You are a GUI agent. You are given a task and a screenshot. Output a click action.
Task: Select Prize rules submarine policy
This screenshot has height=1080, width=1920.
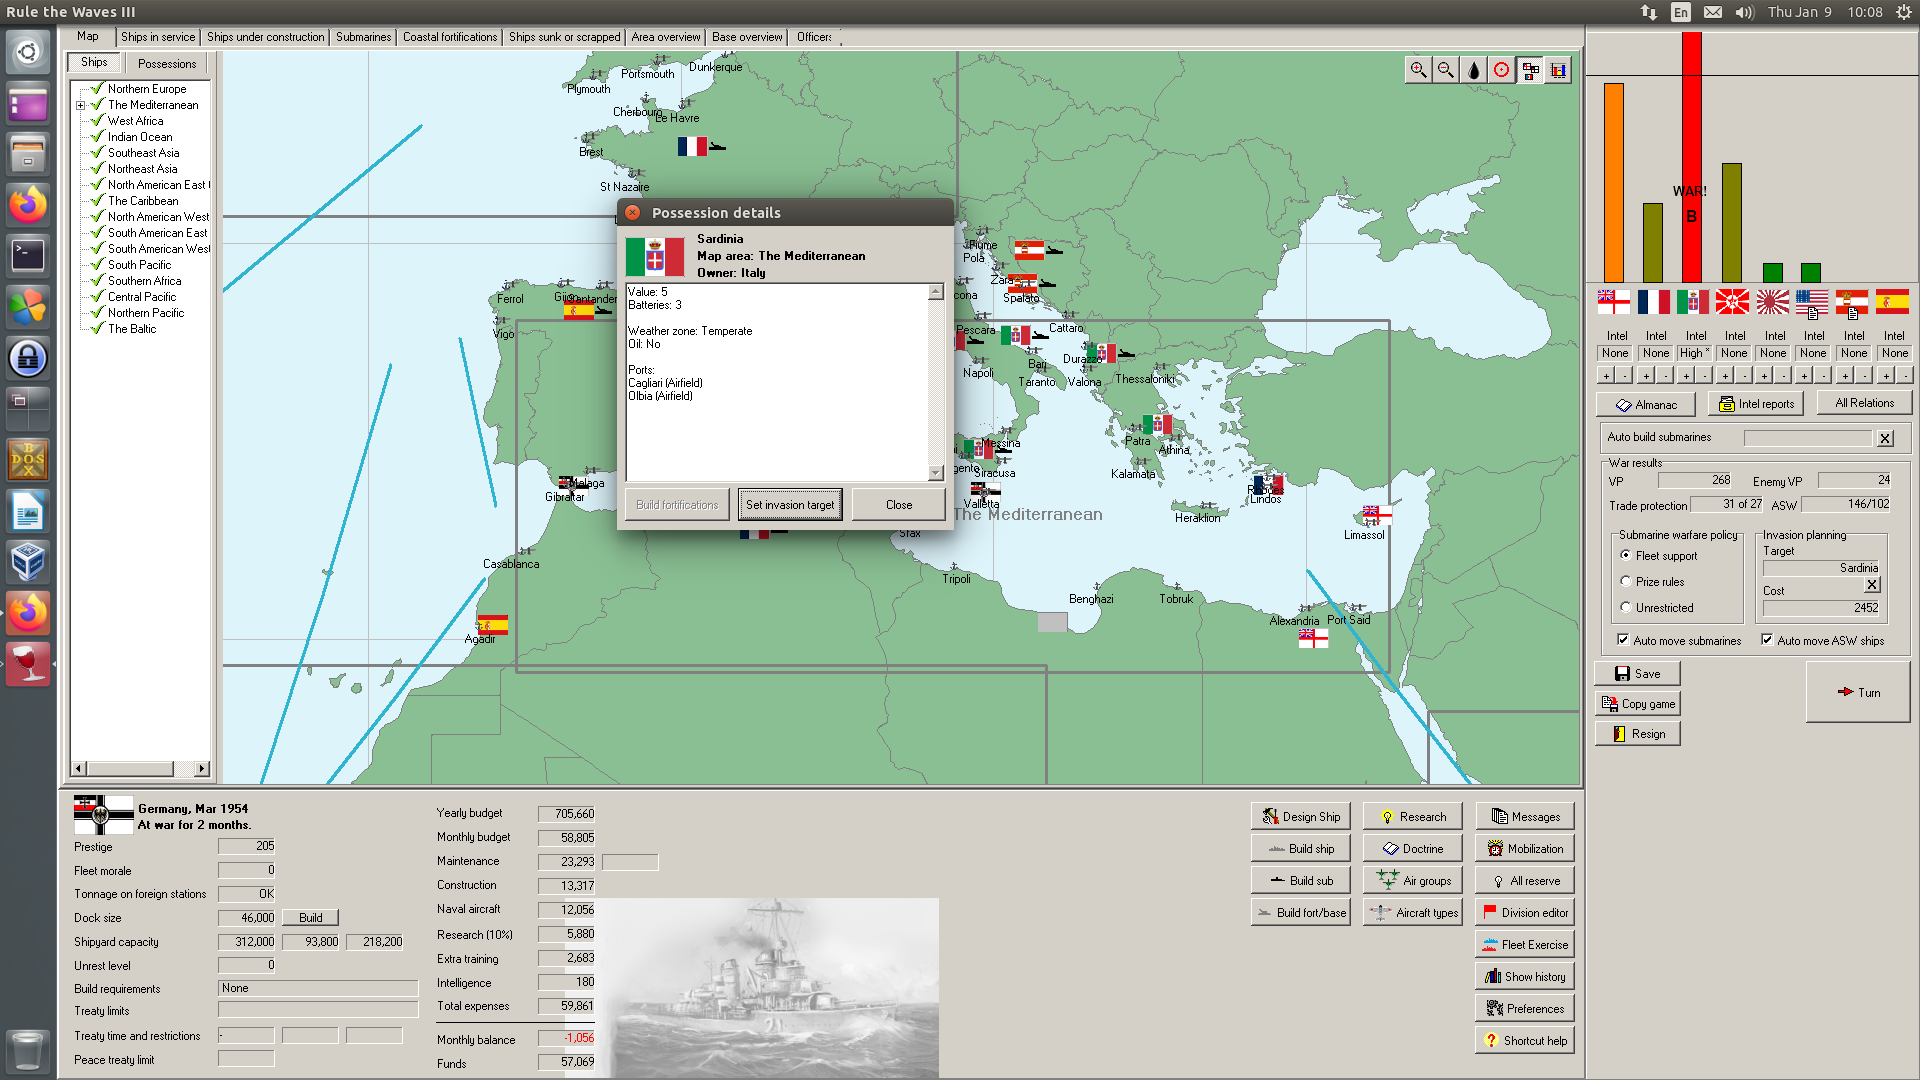coord(1626,581)
